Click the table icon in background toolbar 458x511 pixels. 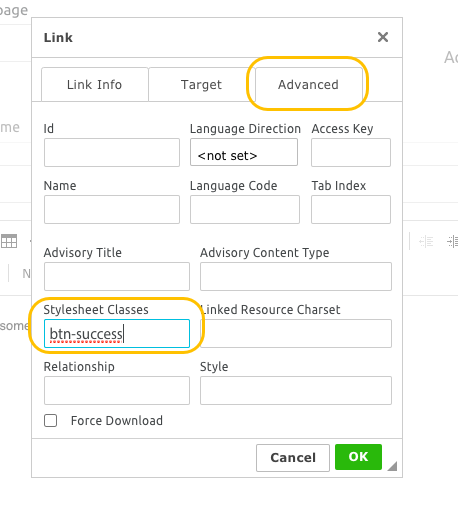pyautogui.click(x=9, y=241)
